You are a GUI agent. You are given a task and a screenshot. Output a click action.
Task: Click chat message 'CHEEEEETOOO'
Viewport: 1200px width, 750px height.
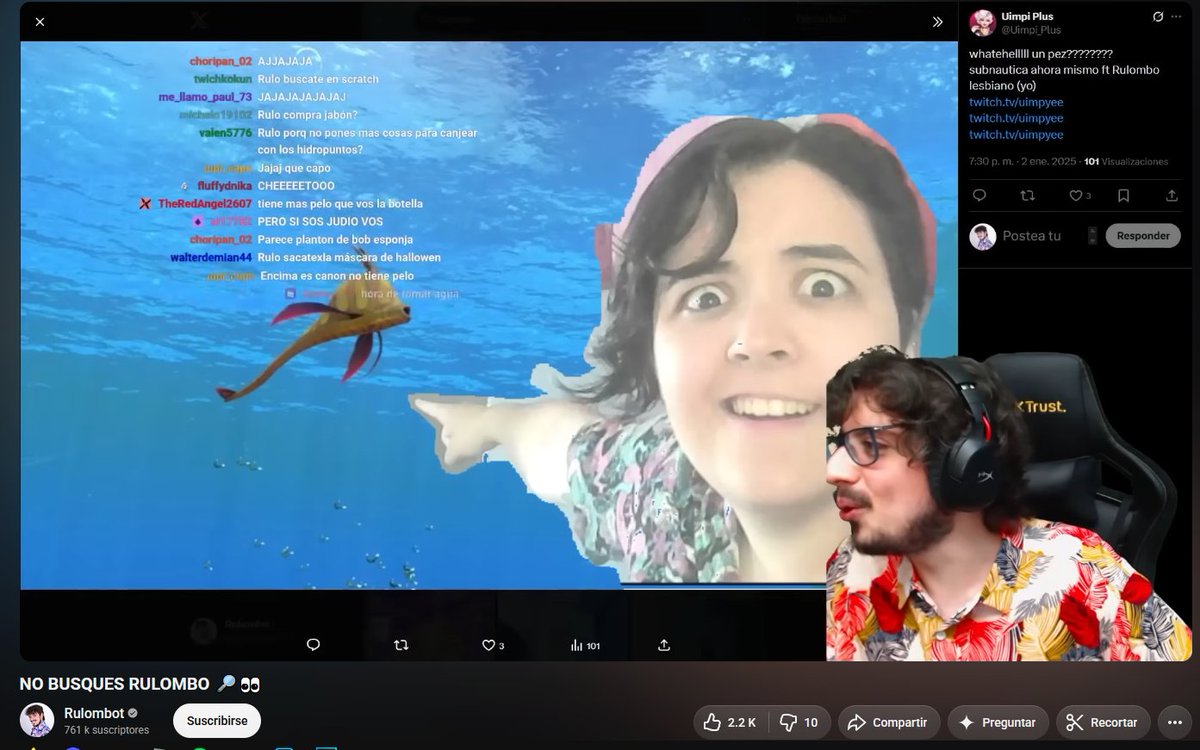tap(296, 186)
